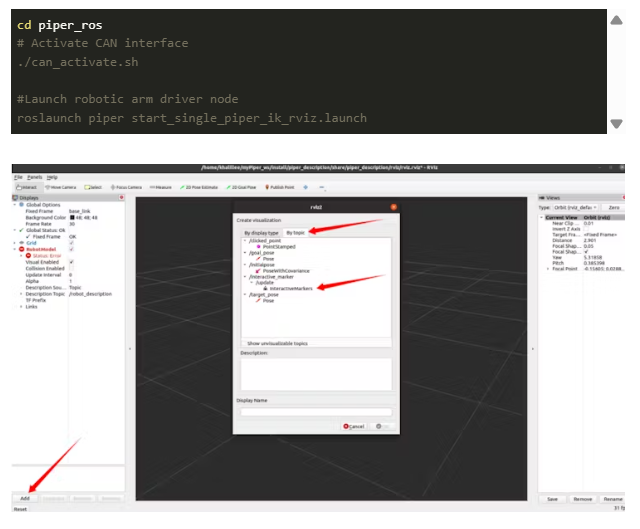Switch to the By topic tab
Screen dimensions: 640x529
295,232
